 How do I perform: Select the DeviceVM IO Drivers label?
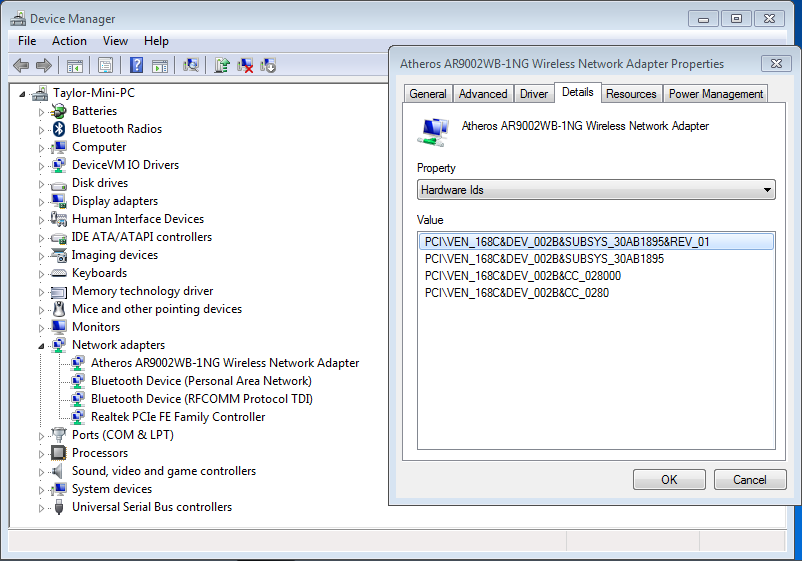[125, 165]
